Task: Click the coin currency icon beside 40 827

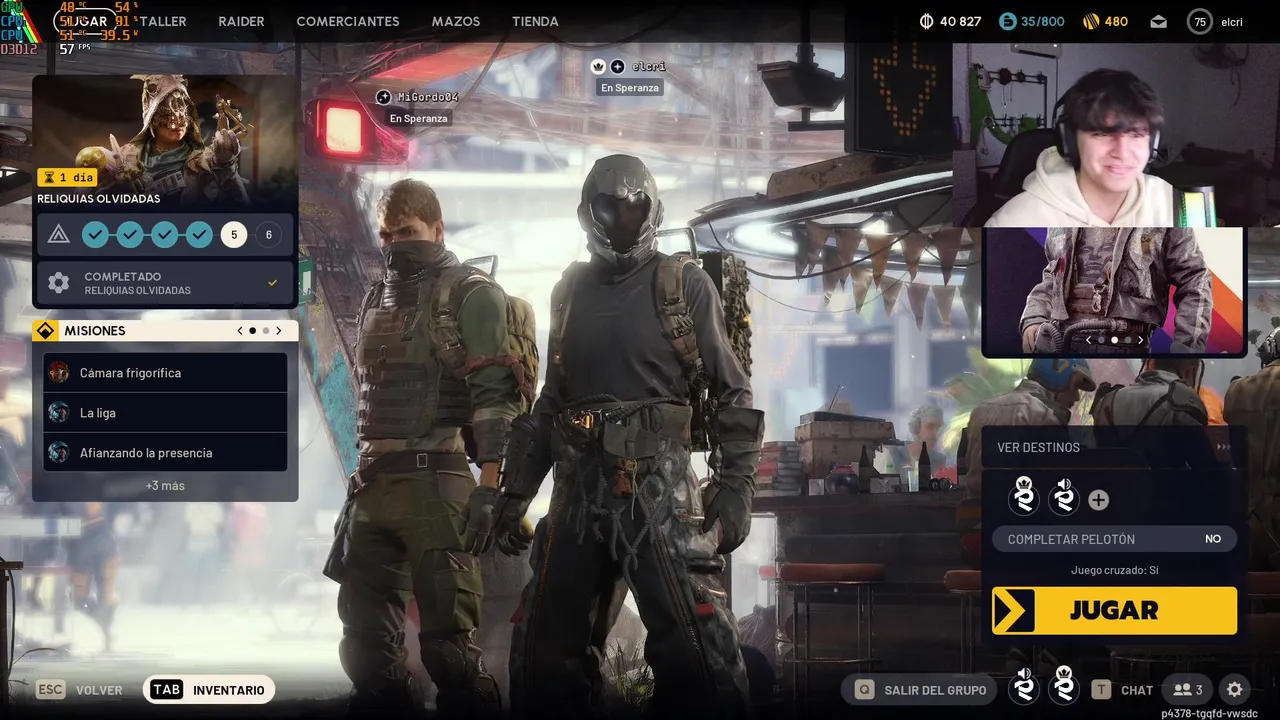Action: point(926,21)
